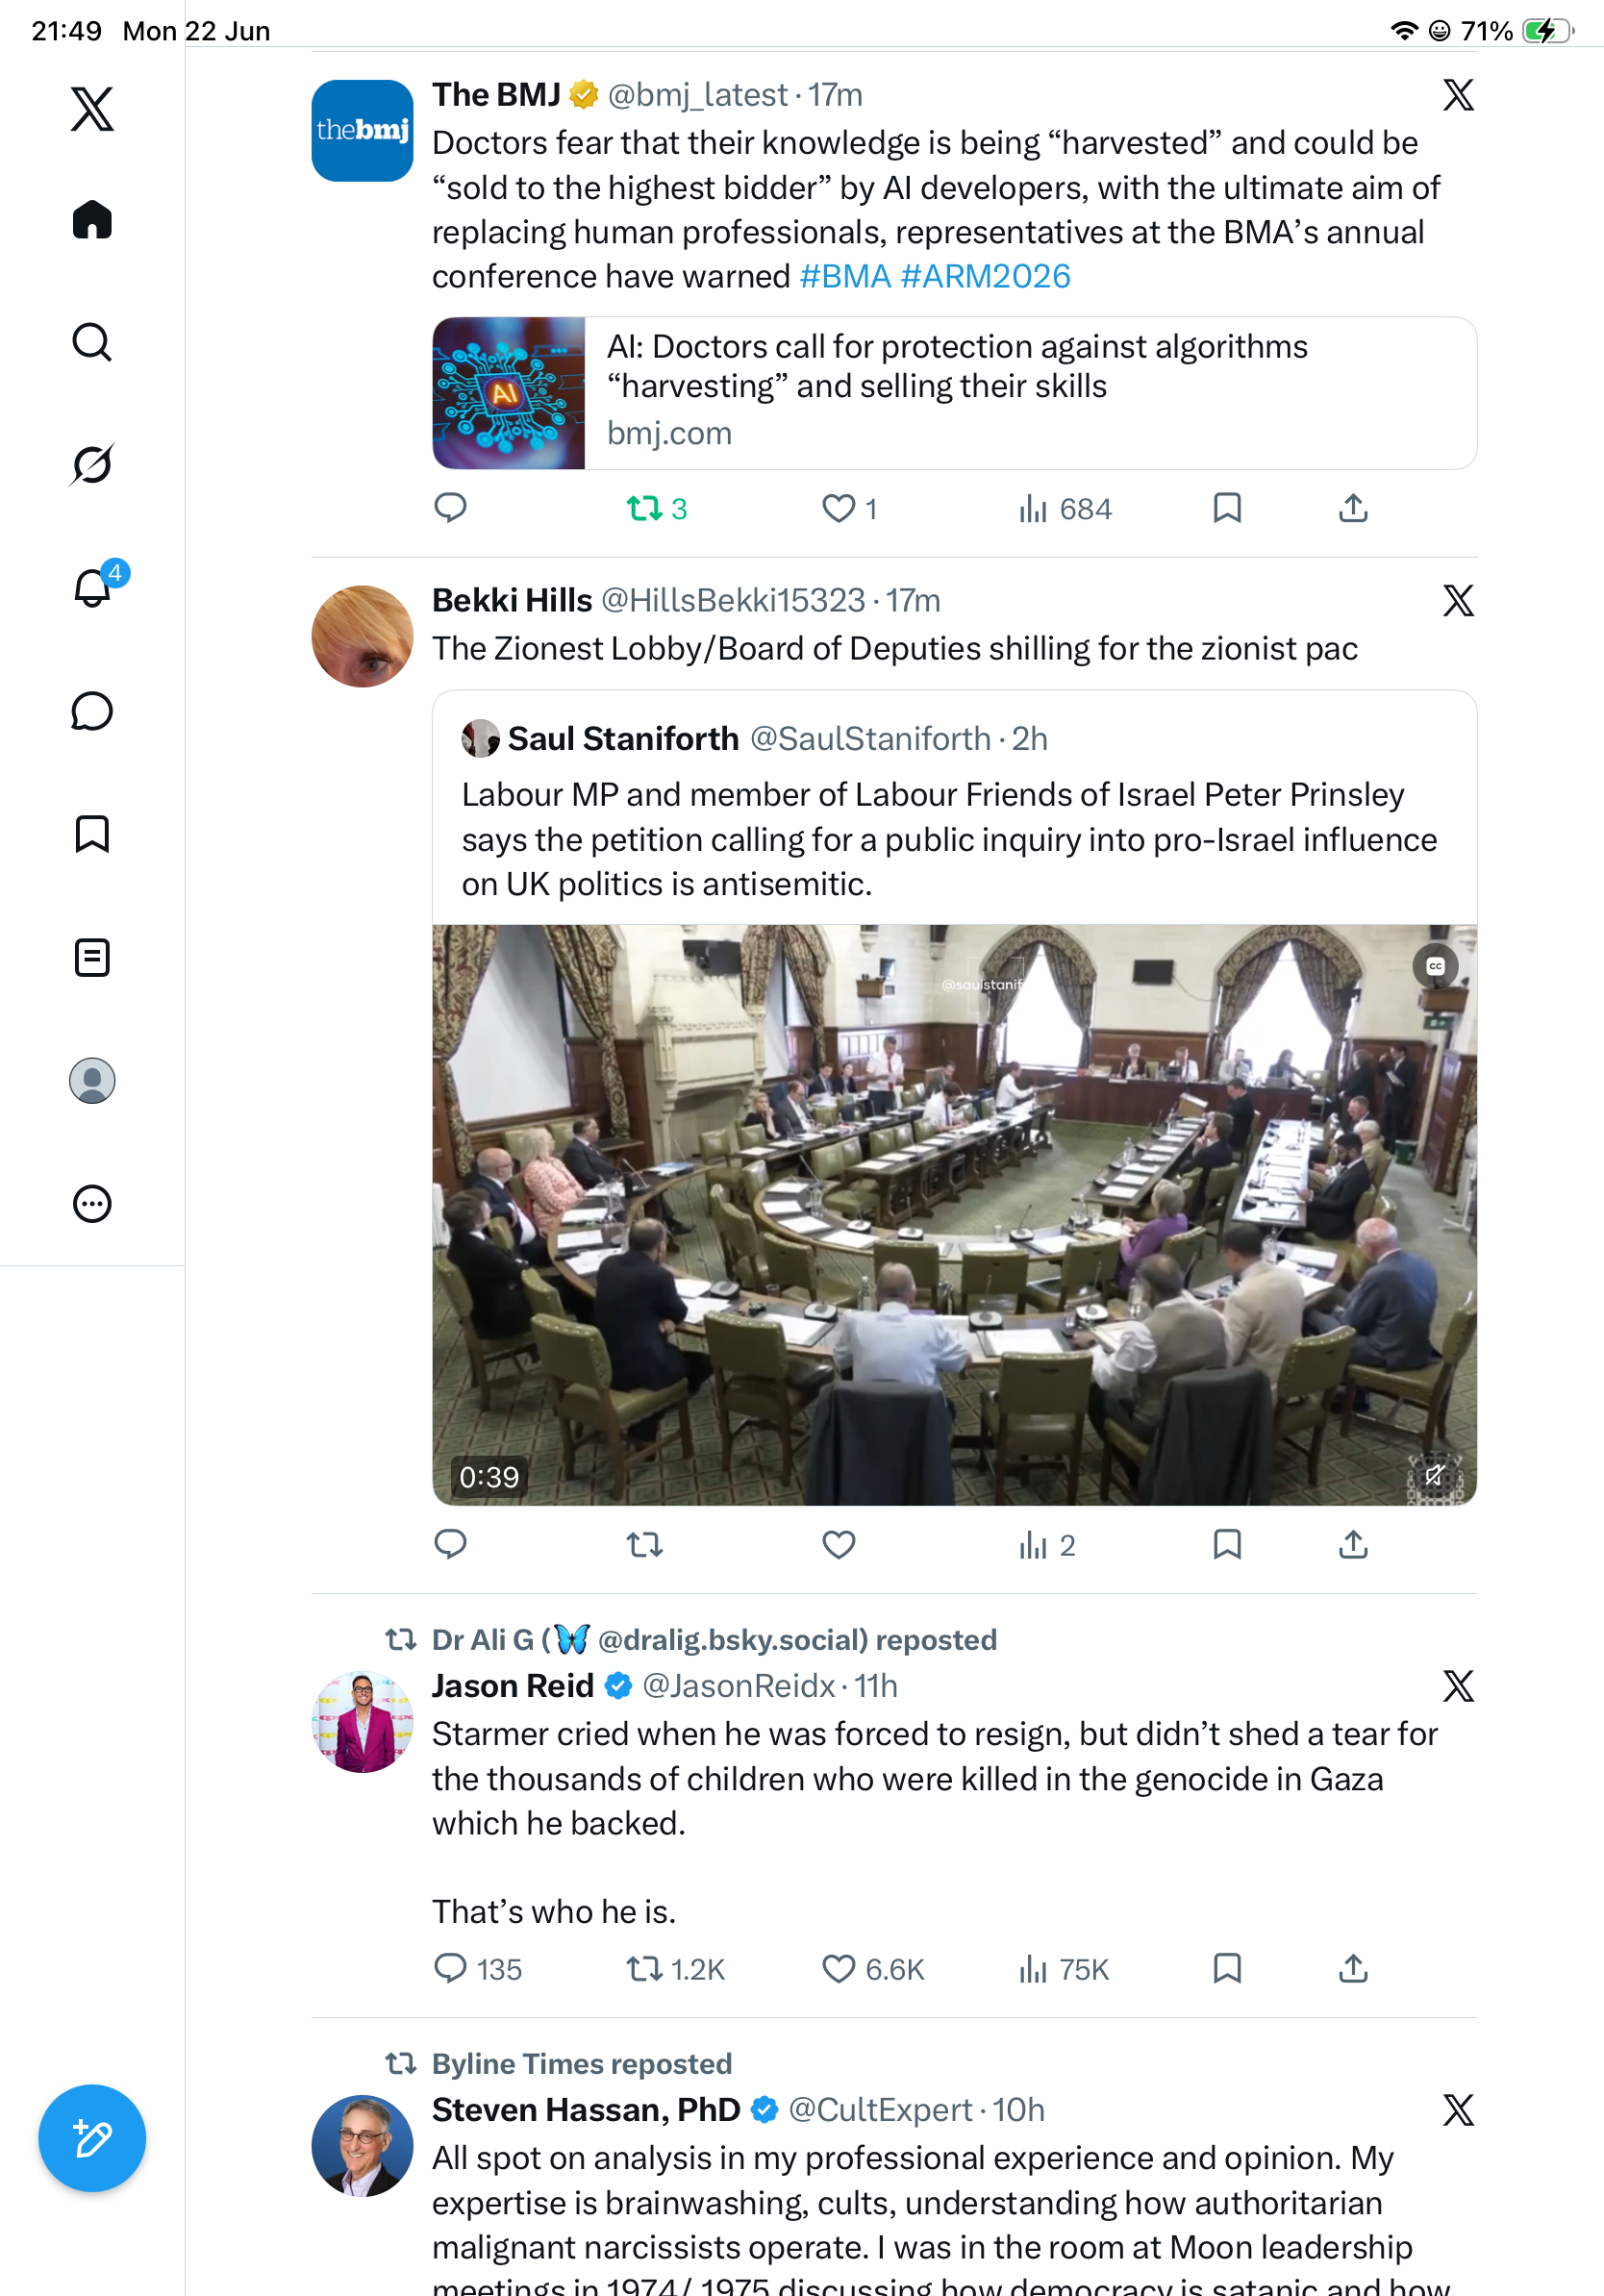Open the Home feed icon in sidebar
This screenshot has height=2296, width=1604.
pyautogui.click(x=92, y=219)
